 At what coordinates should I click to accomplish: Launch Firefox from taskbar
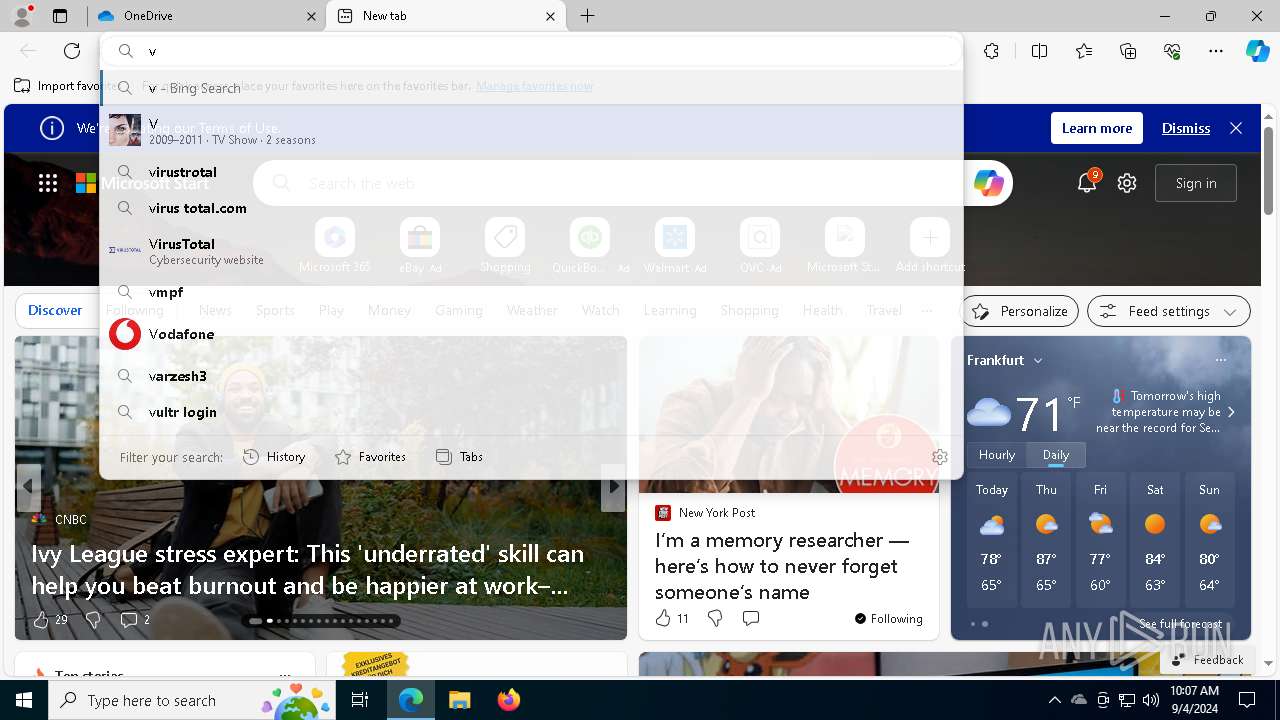tap(508, 700)
